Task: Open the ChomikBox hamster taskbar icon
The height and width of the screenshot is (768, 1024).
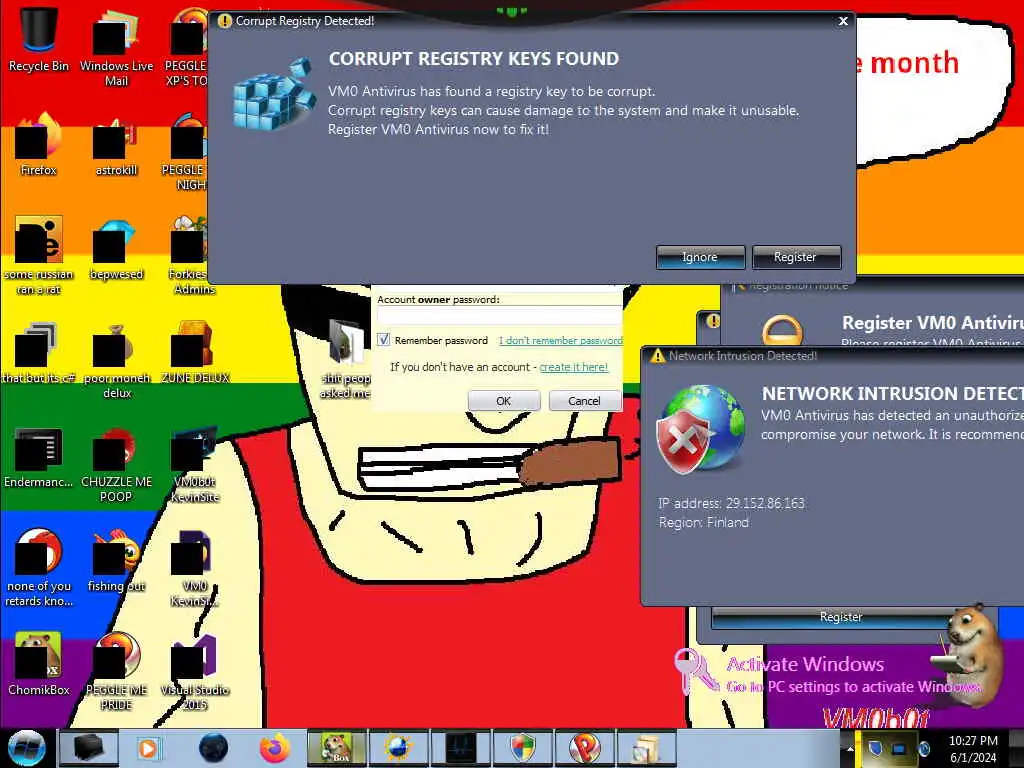Action: [x=337, y=748]
